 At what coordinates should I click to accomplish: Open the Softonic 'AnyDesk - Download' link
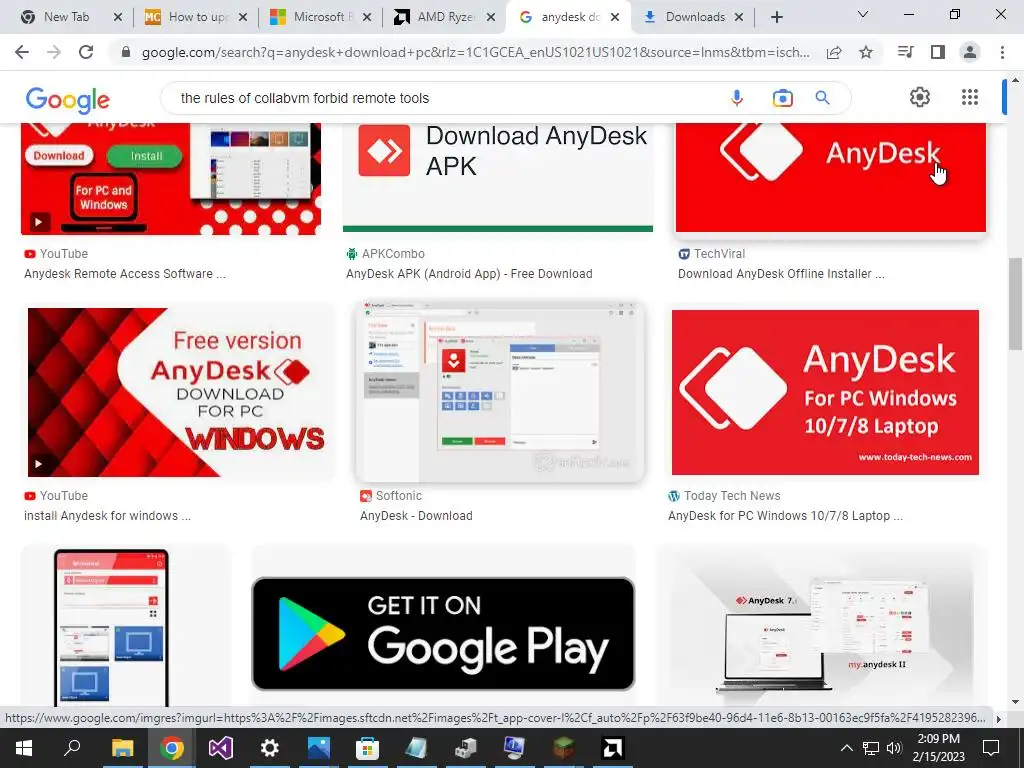click(x=416, y=515)
